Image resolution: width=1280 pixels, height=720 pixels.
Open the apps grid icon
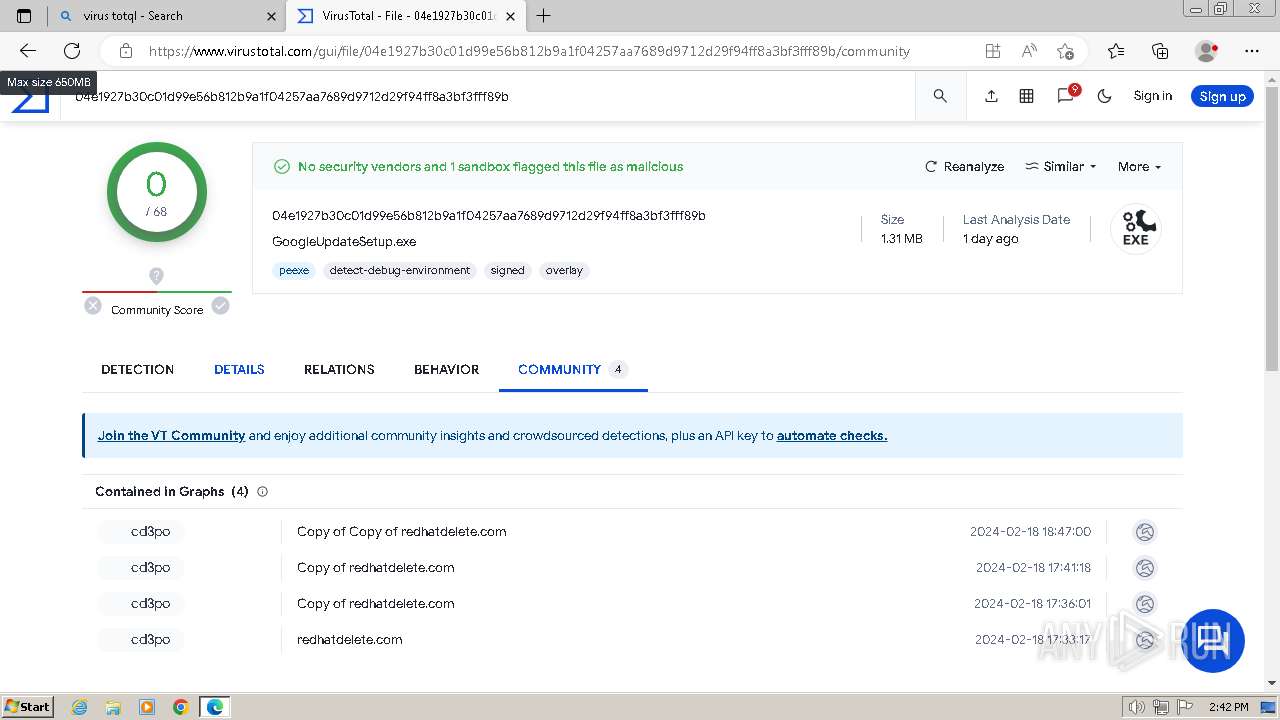pos(1026,96)
